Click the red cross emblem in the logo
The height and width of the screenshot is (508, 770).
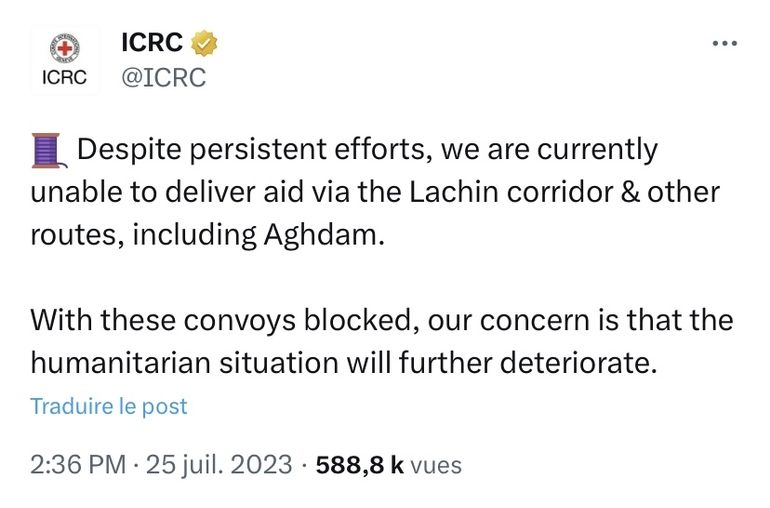(x=64, y=49)
